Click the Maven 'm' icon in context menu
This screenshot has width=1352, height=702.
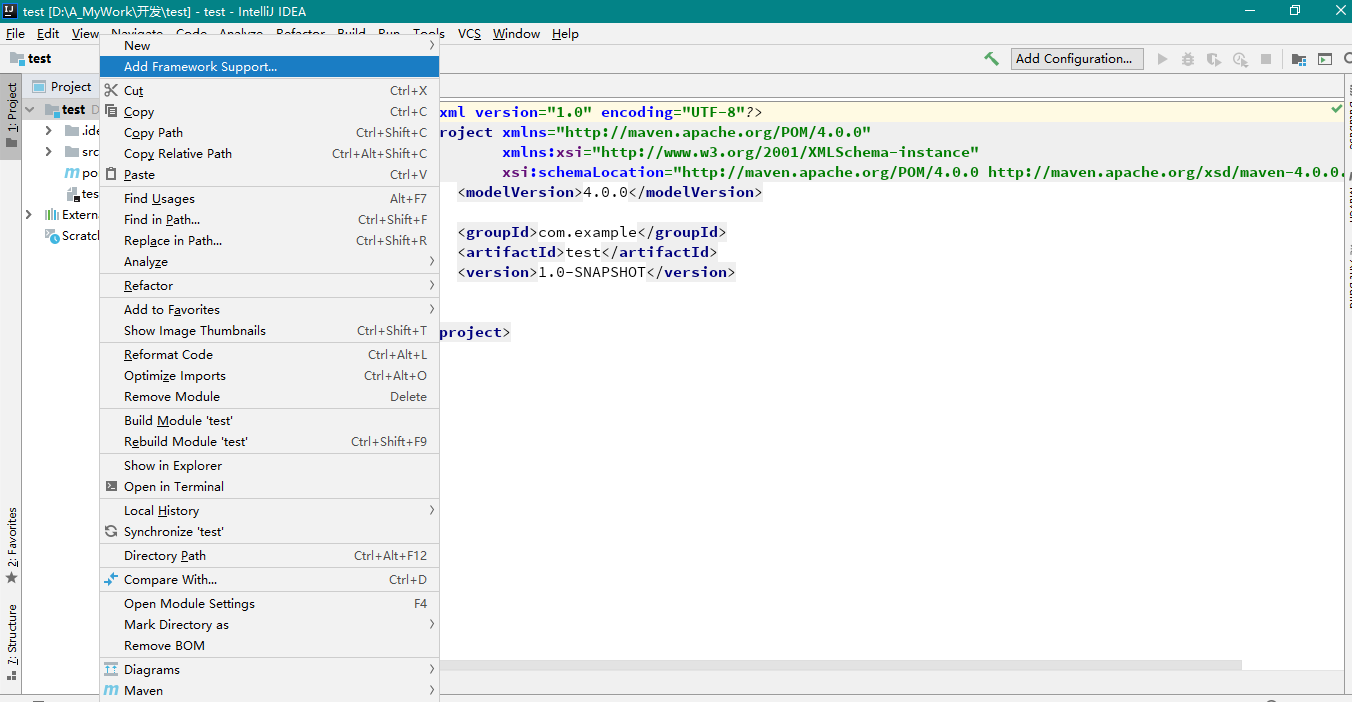[x=111, y=691]
